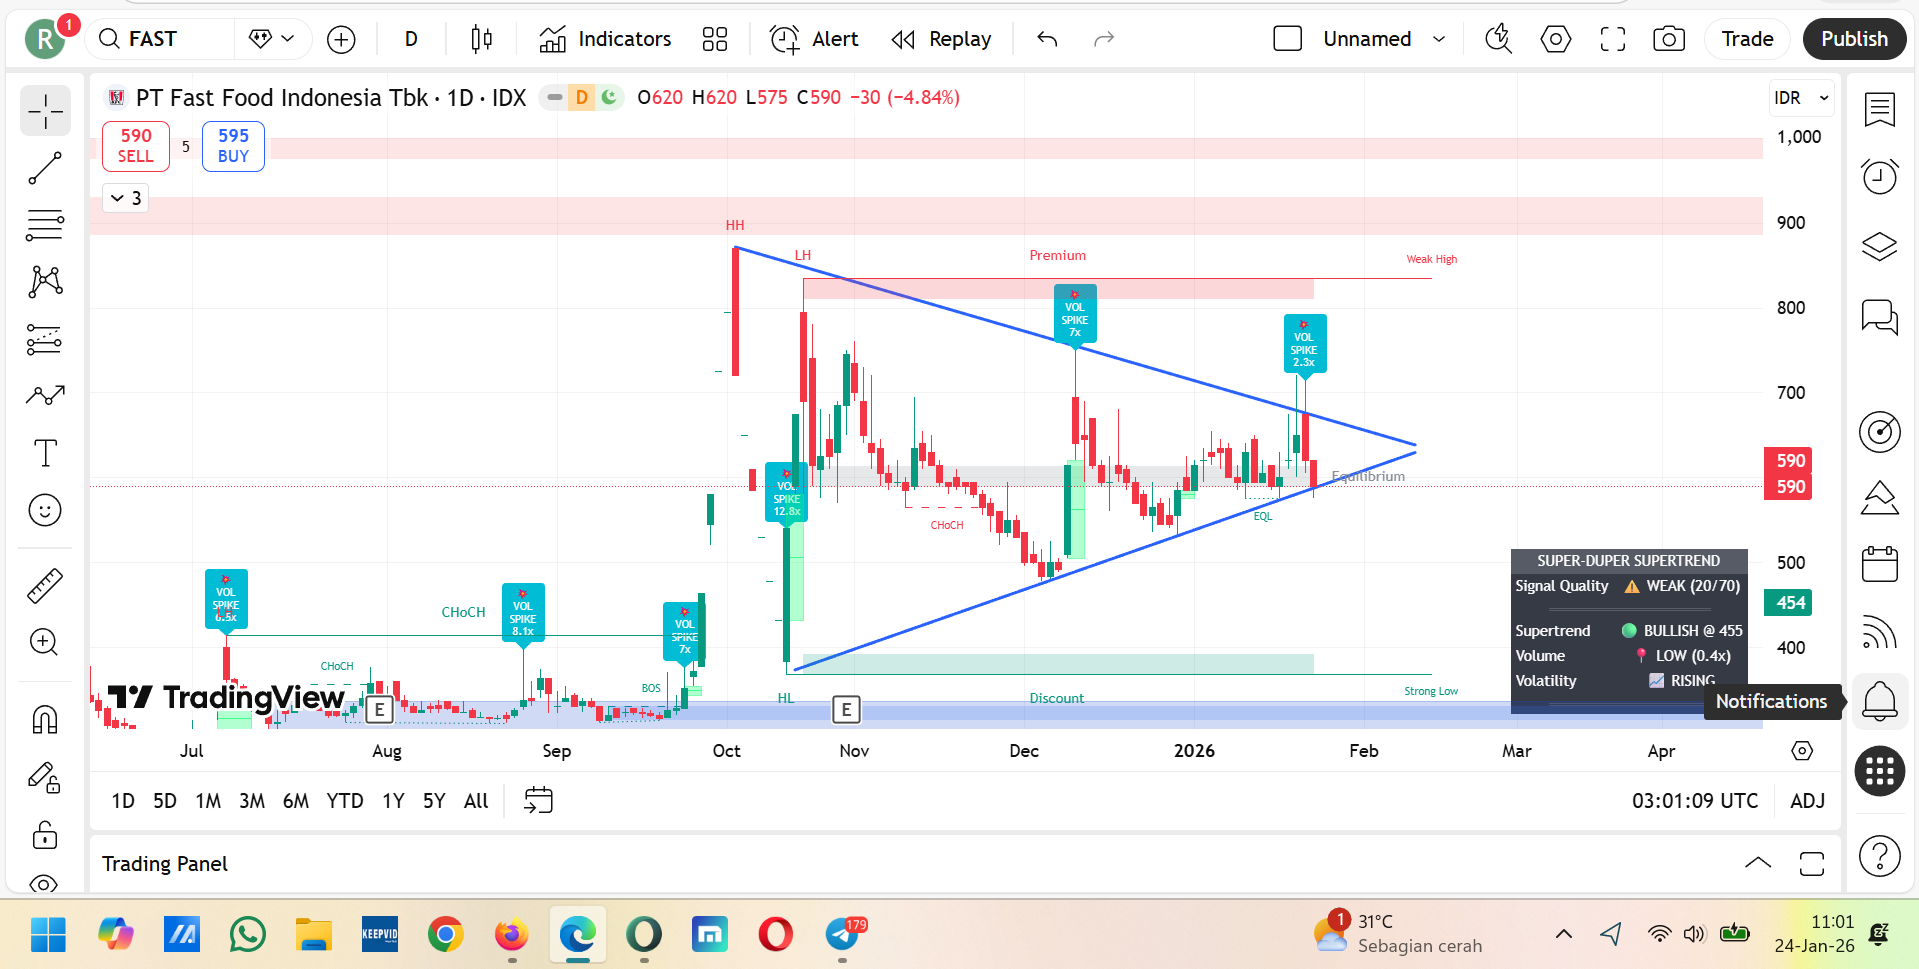Screen dimensions: 1919x969
Task: Select the brush drawing tool
Action: [45, 396]
